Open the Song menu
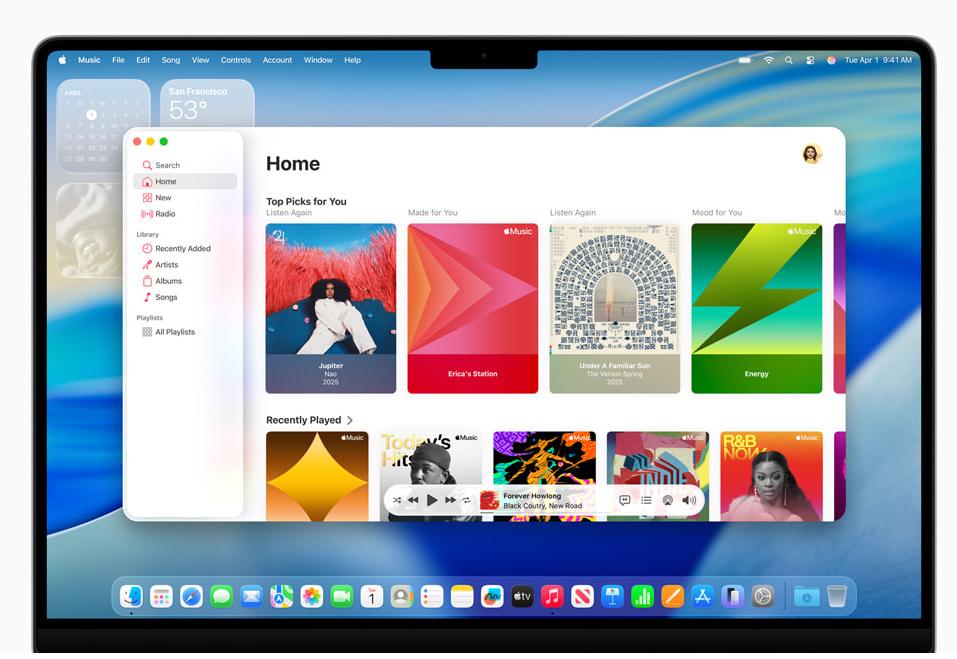This screenshot has width=957, height=659. coord(171,60)
